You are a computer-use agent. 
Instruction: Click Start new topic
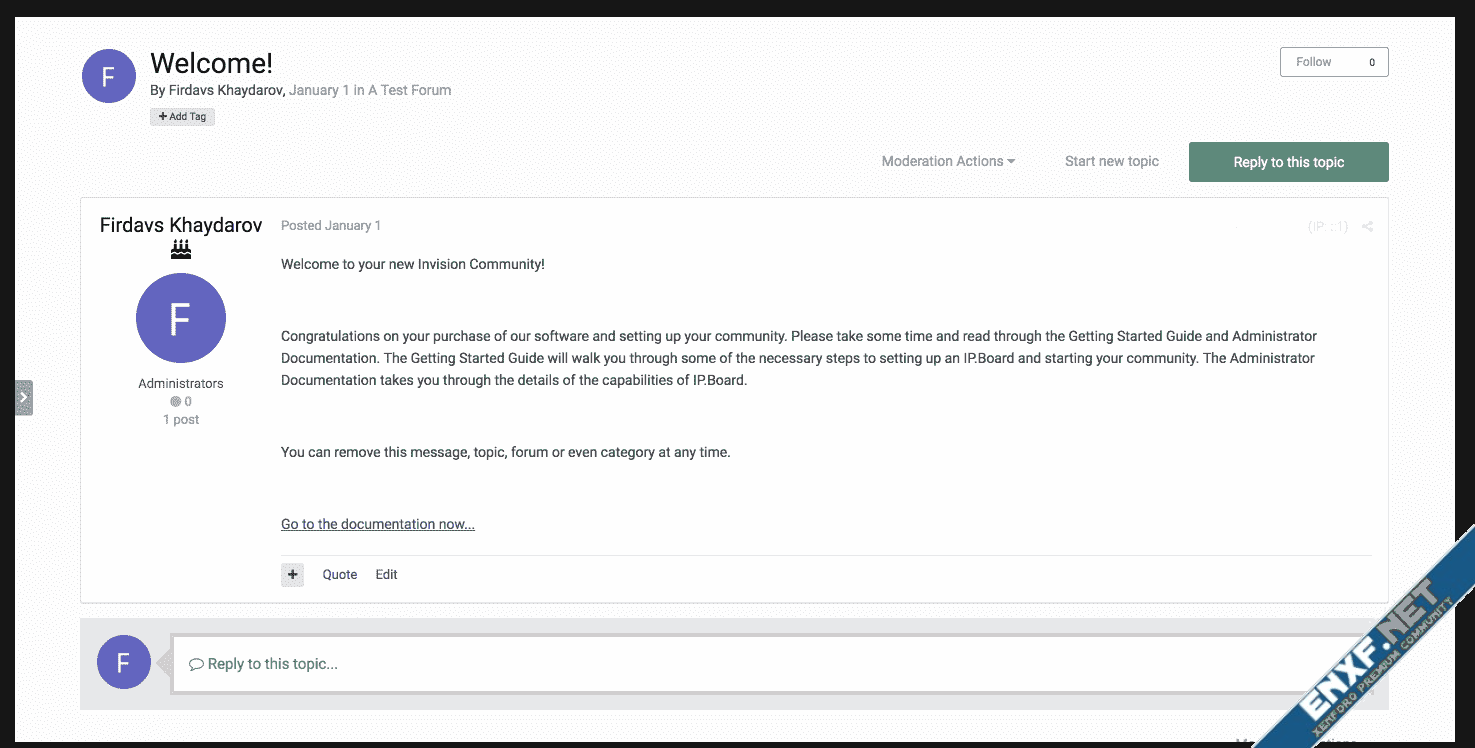[1111, 161]
